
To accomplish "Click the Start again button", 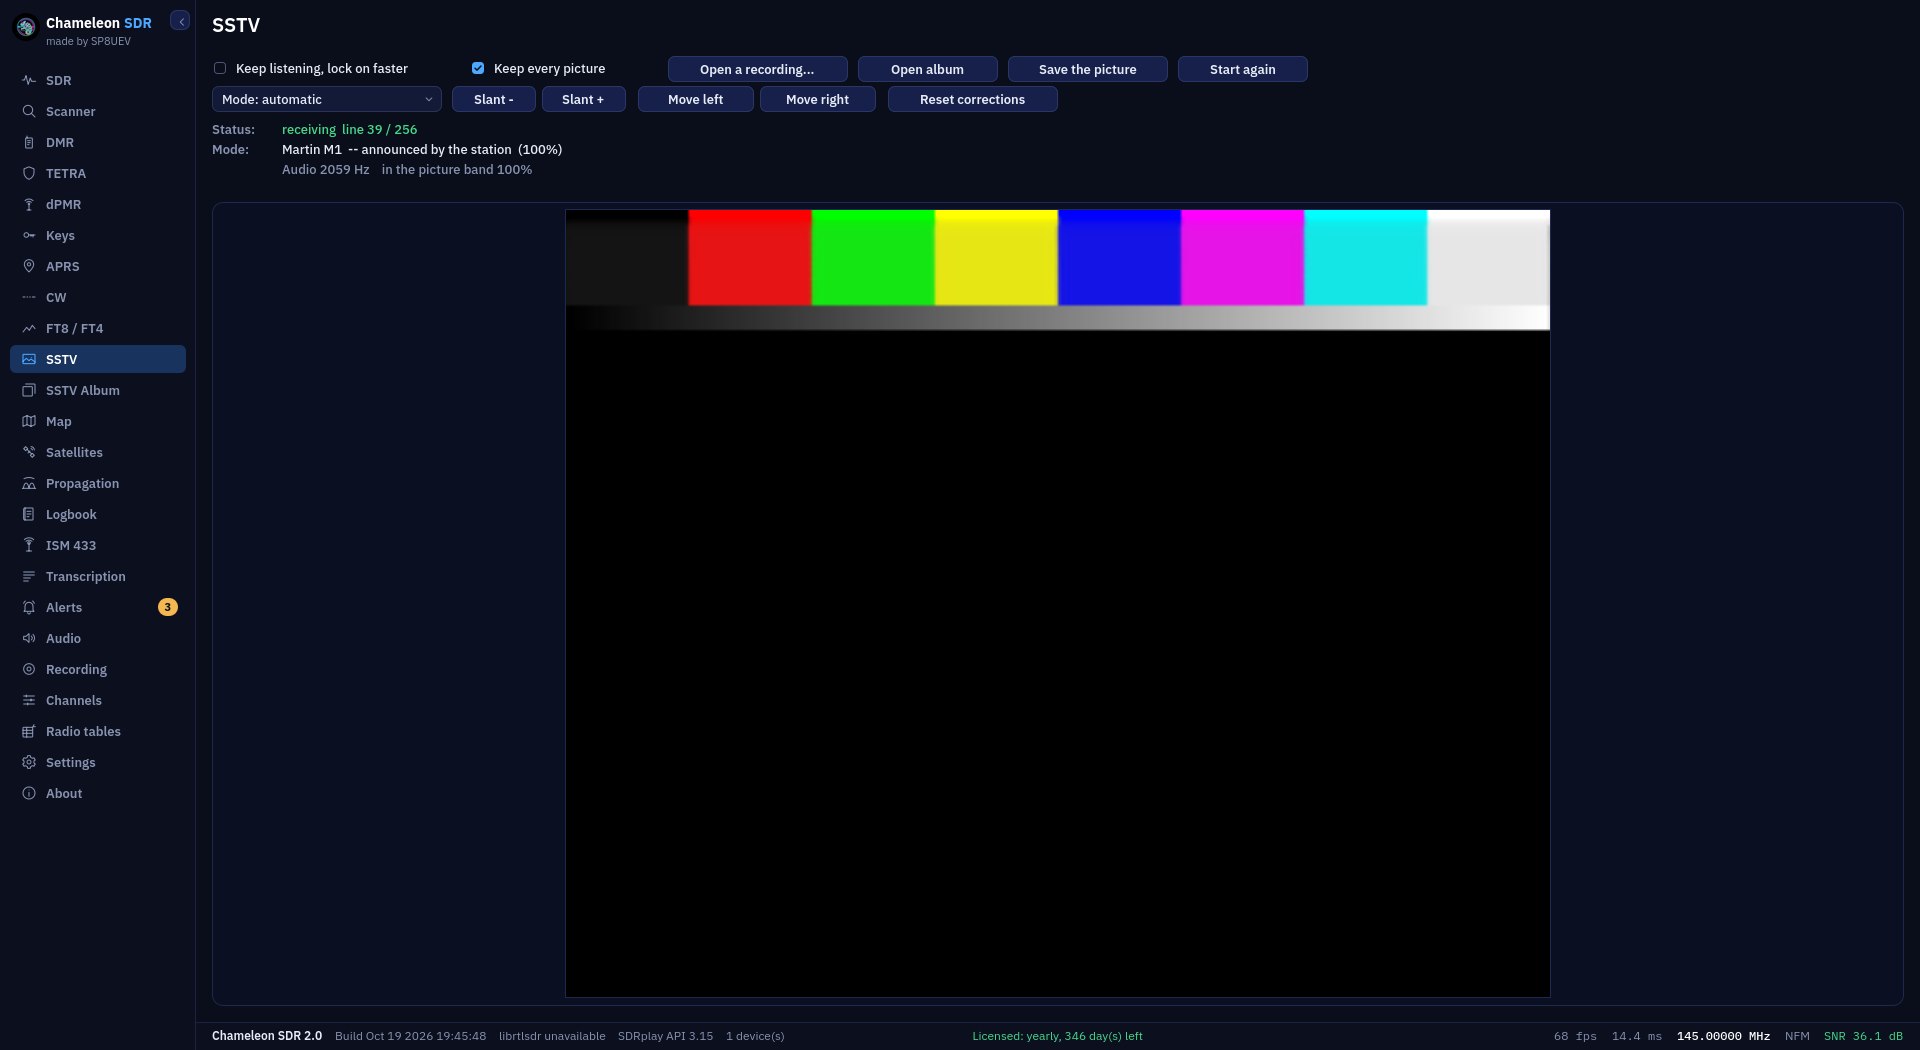I will [1242, 69].
